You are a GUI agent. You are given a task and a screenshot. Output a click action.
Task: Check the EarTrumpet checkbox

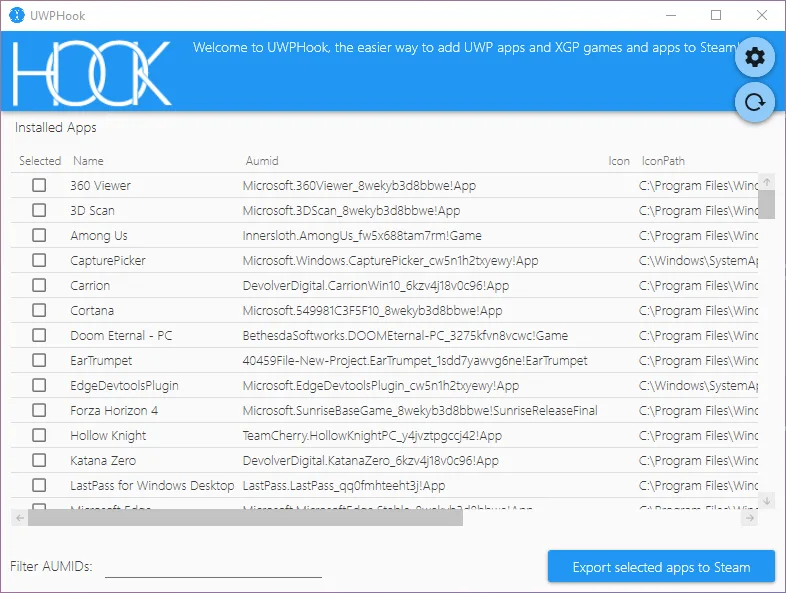point(39,360)
